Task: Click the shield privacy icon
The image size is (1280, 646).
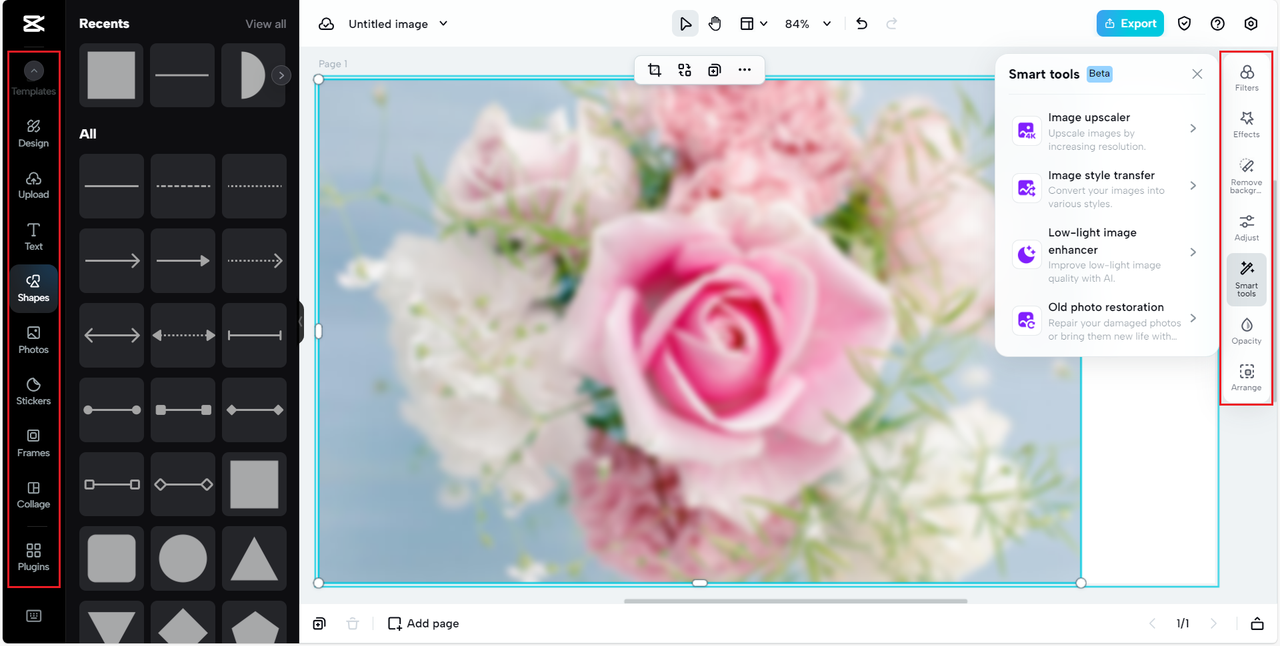Action: click(x=1184, y=24)
